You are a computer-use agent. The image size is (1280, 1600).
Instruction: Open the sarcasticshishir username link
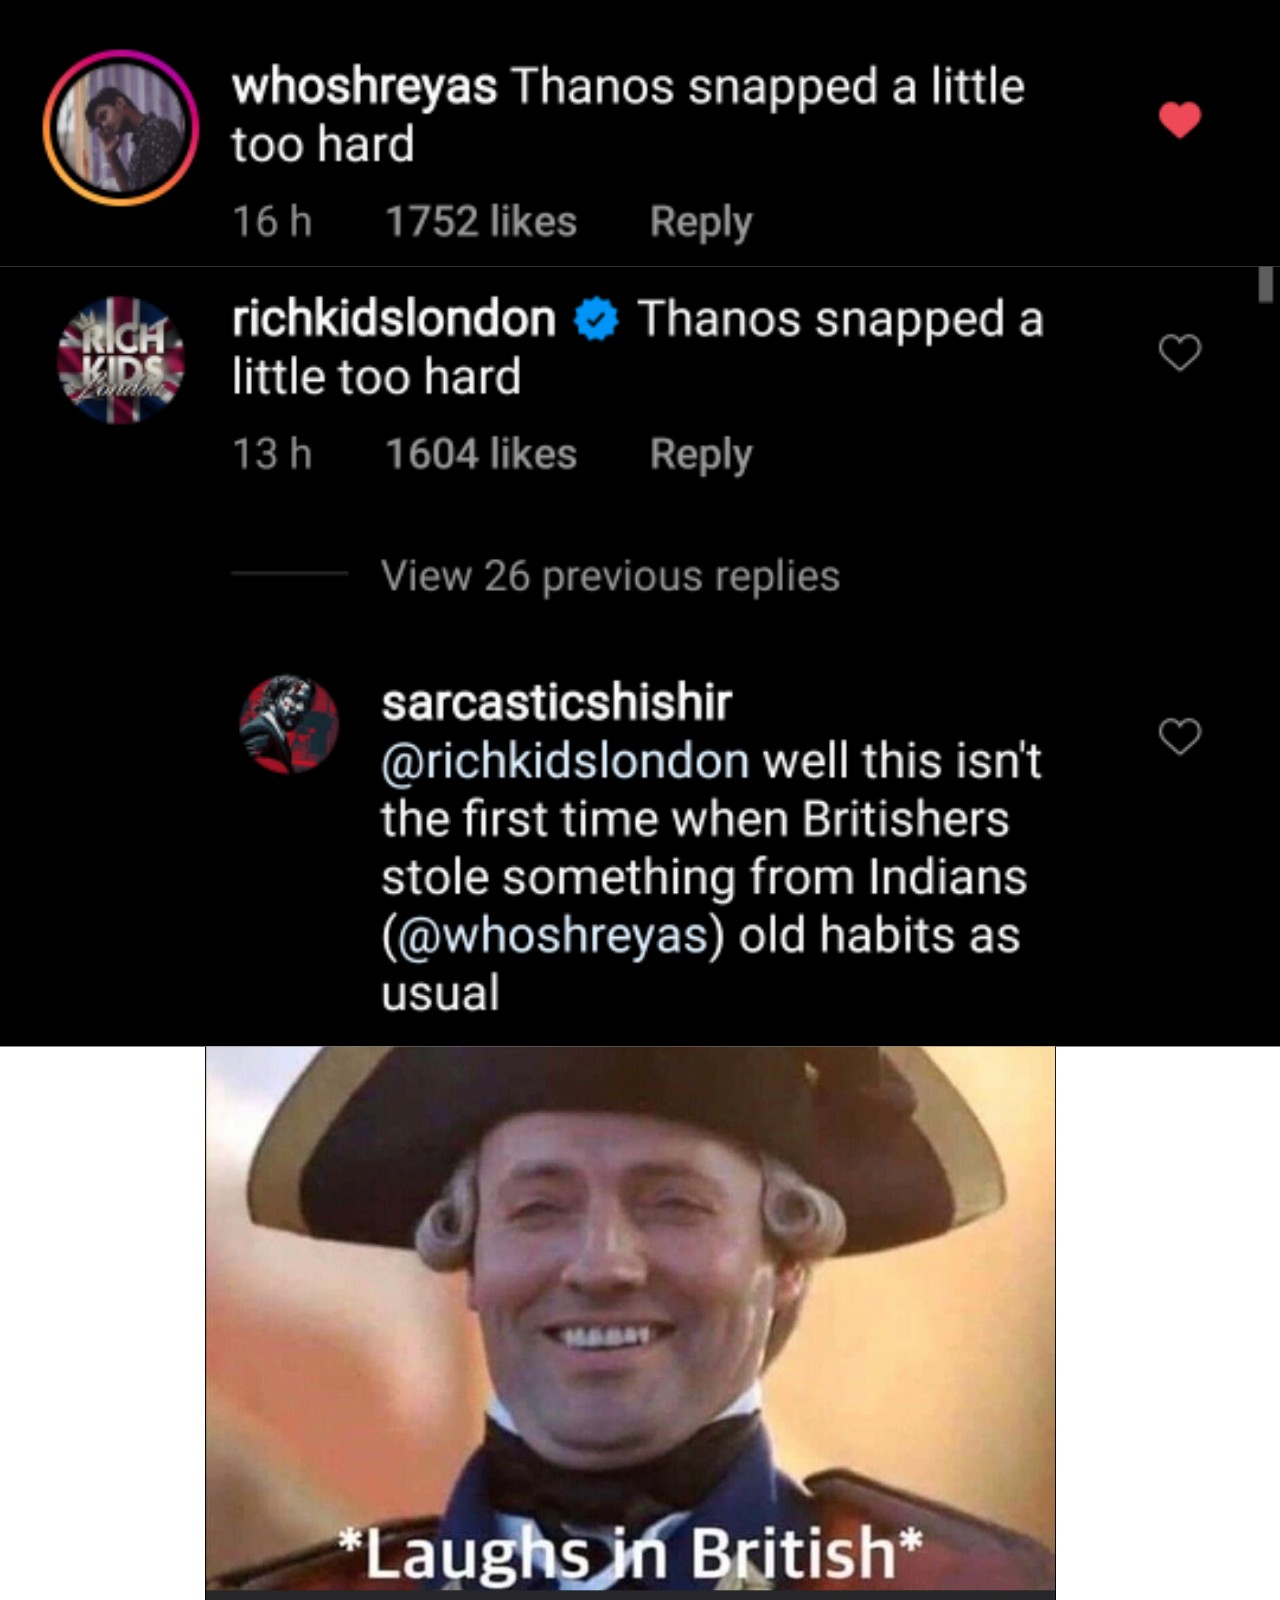(x=556, y=702)
